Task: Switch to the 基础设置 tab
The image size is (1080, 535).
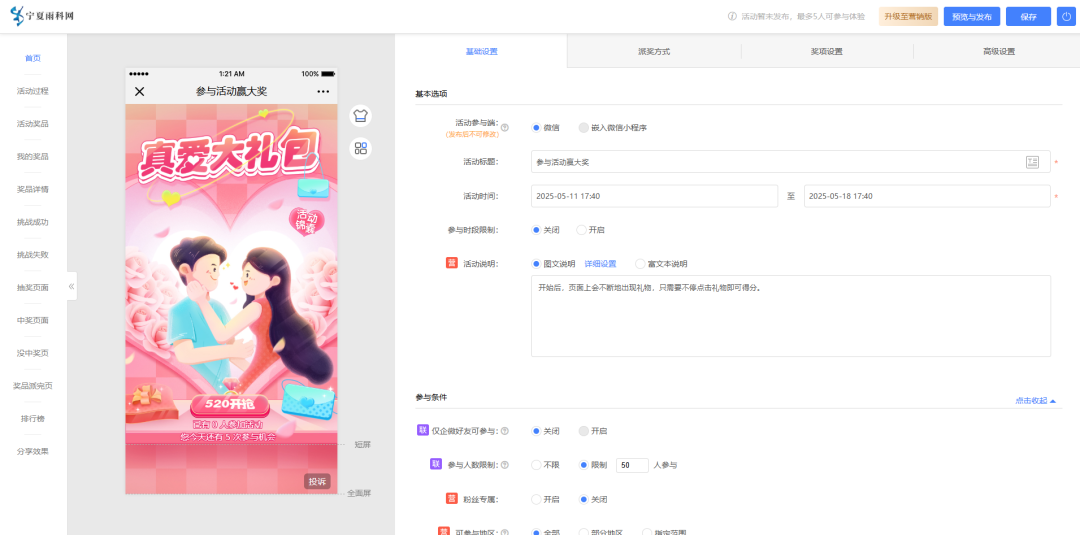Action: tap(481, 51)
